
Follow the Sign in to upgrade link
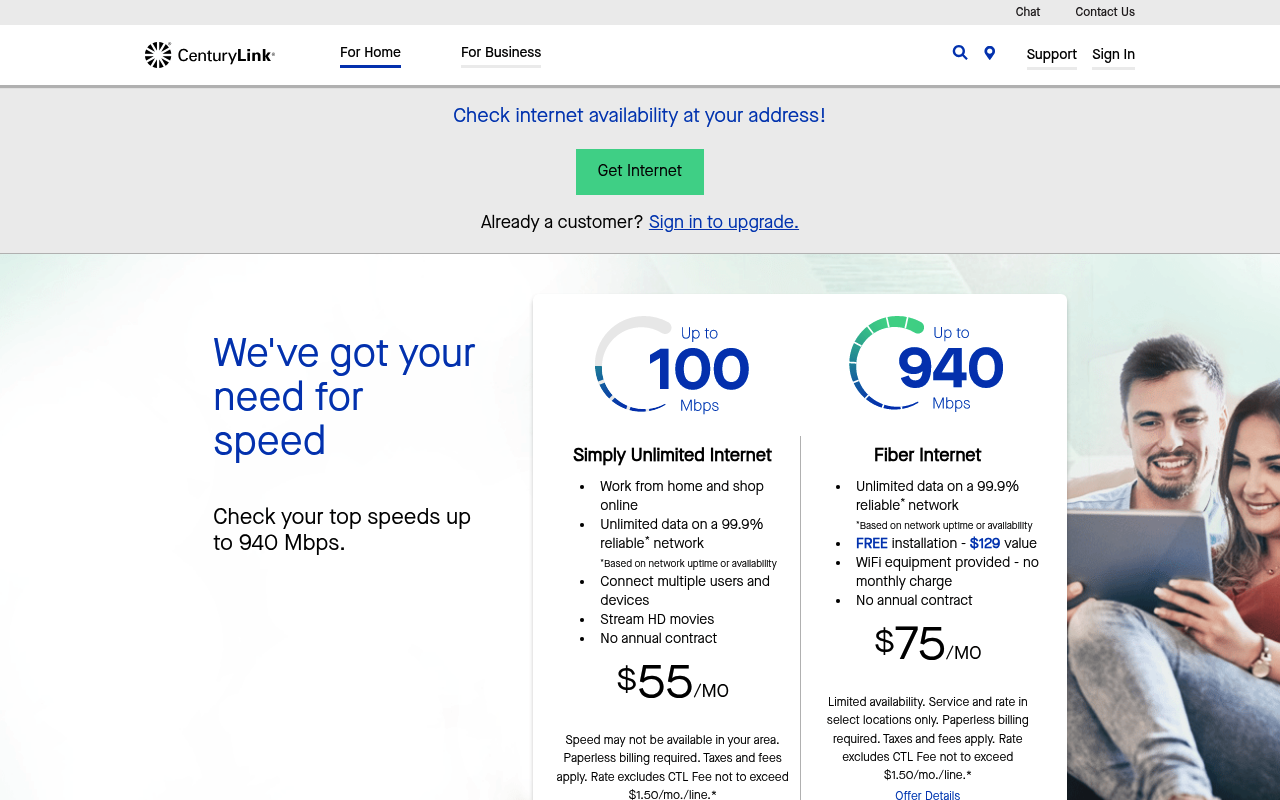724,222
